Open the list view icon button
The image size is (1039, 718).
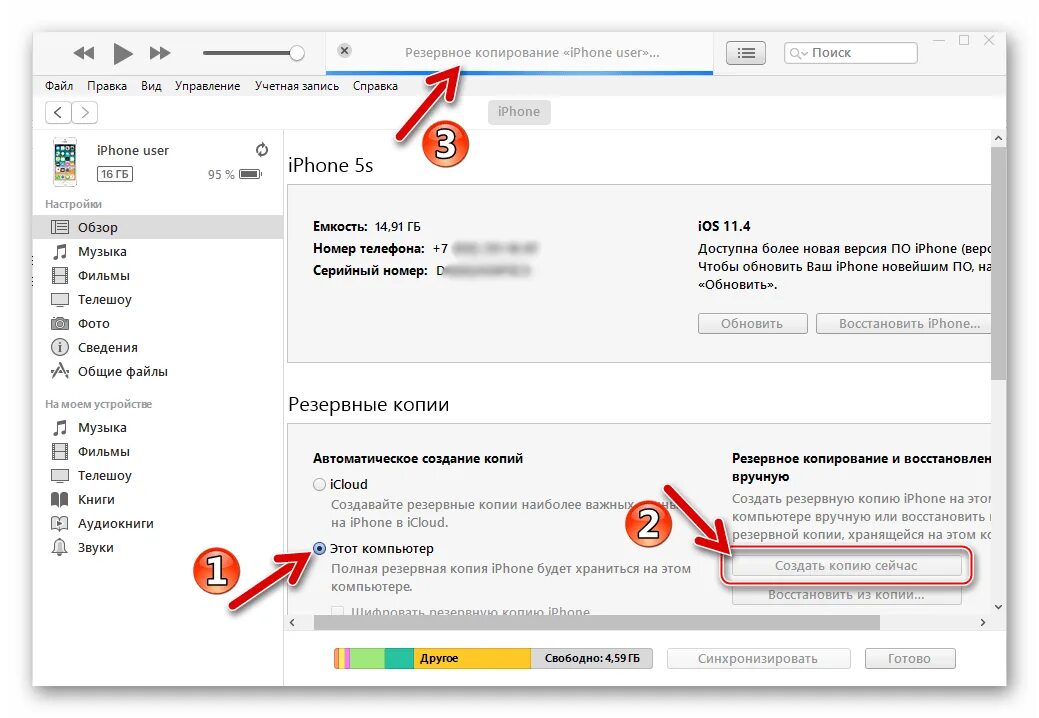tap(746, 53)
